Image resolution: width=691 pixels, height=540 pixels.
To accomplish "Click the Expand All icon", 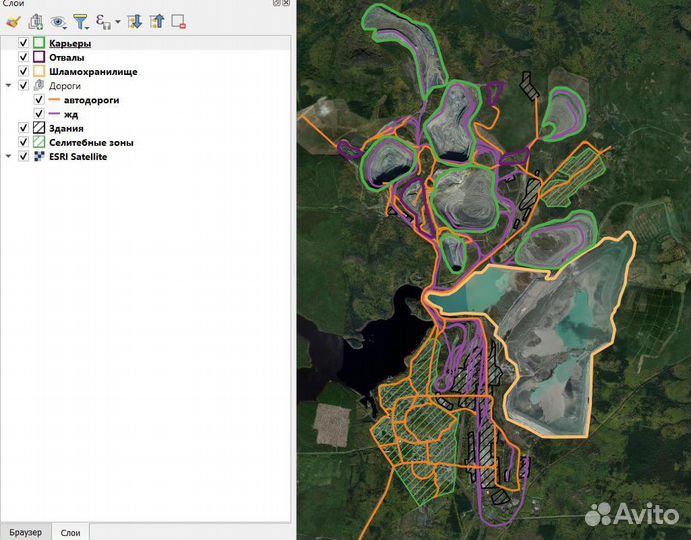I will 134,22.
